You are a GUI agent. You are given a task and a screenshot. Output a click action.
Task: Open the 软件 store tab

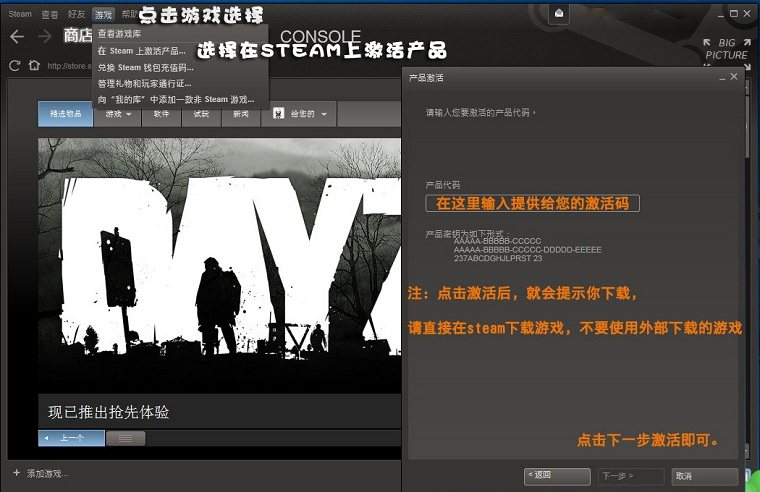point(161,114)
